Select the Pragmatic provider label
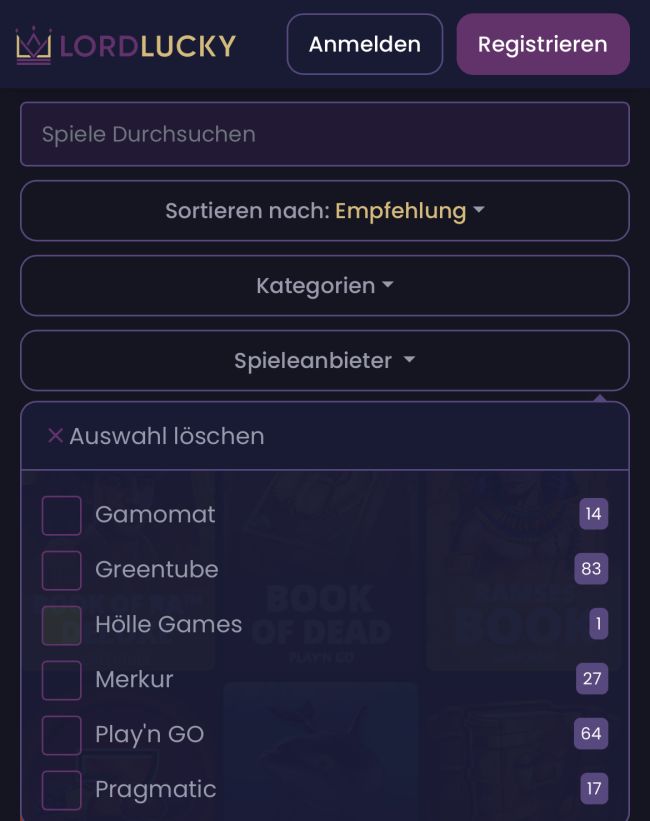Screen dimensions: 650x821 tap(155, 789)
